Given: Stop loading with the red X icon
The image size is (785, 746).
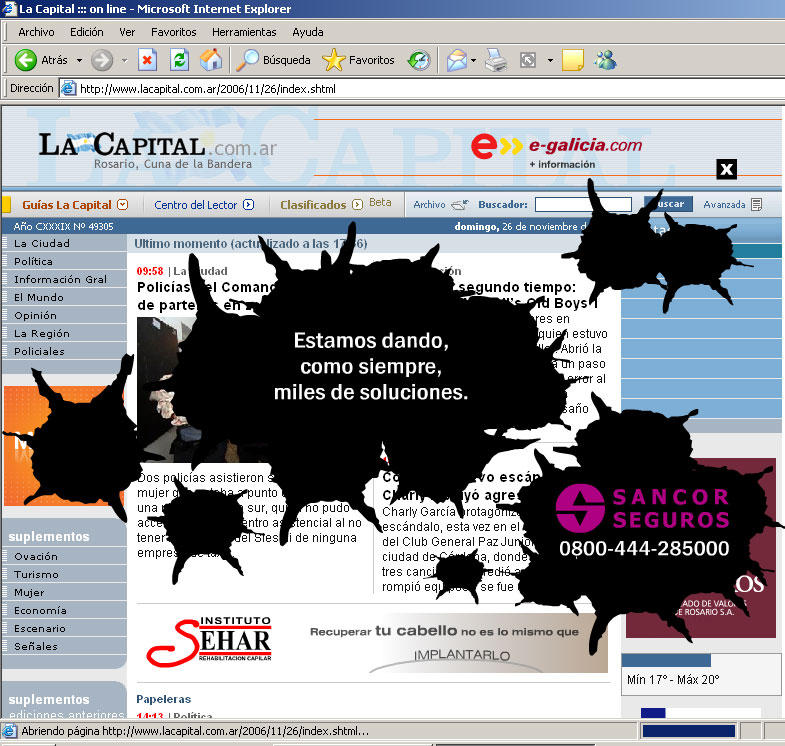Looking at the screenshot, I should pos(147,61).
